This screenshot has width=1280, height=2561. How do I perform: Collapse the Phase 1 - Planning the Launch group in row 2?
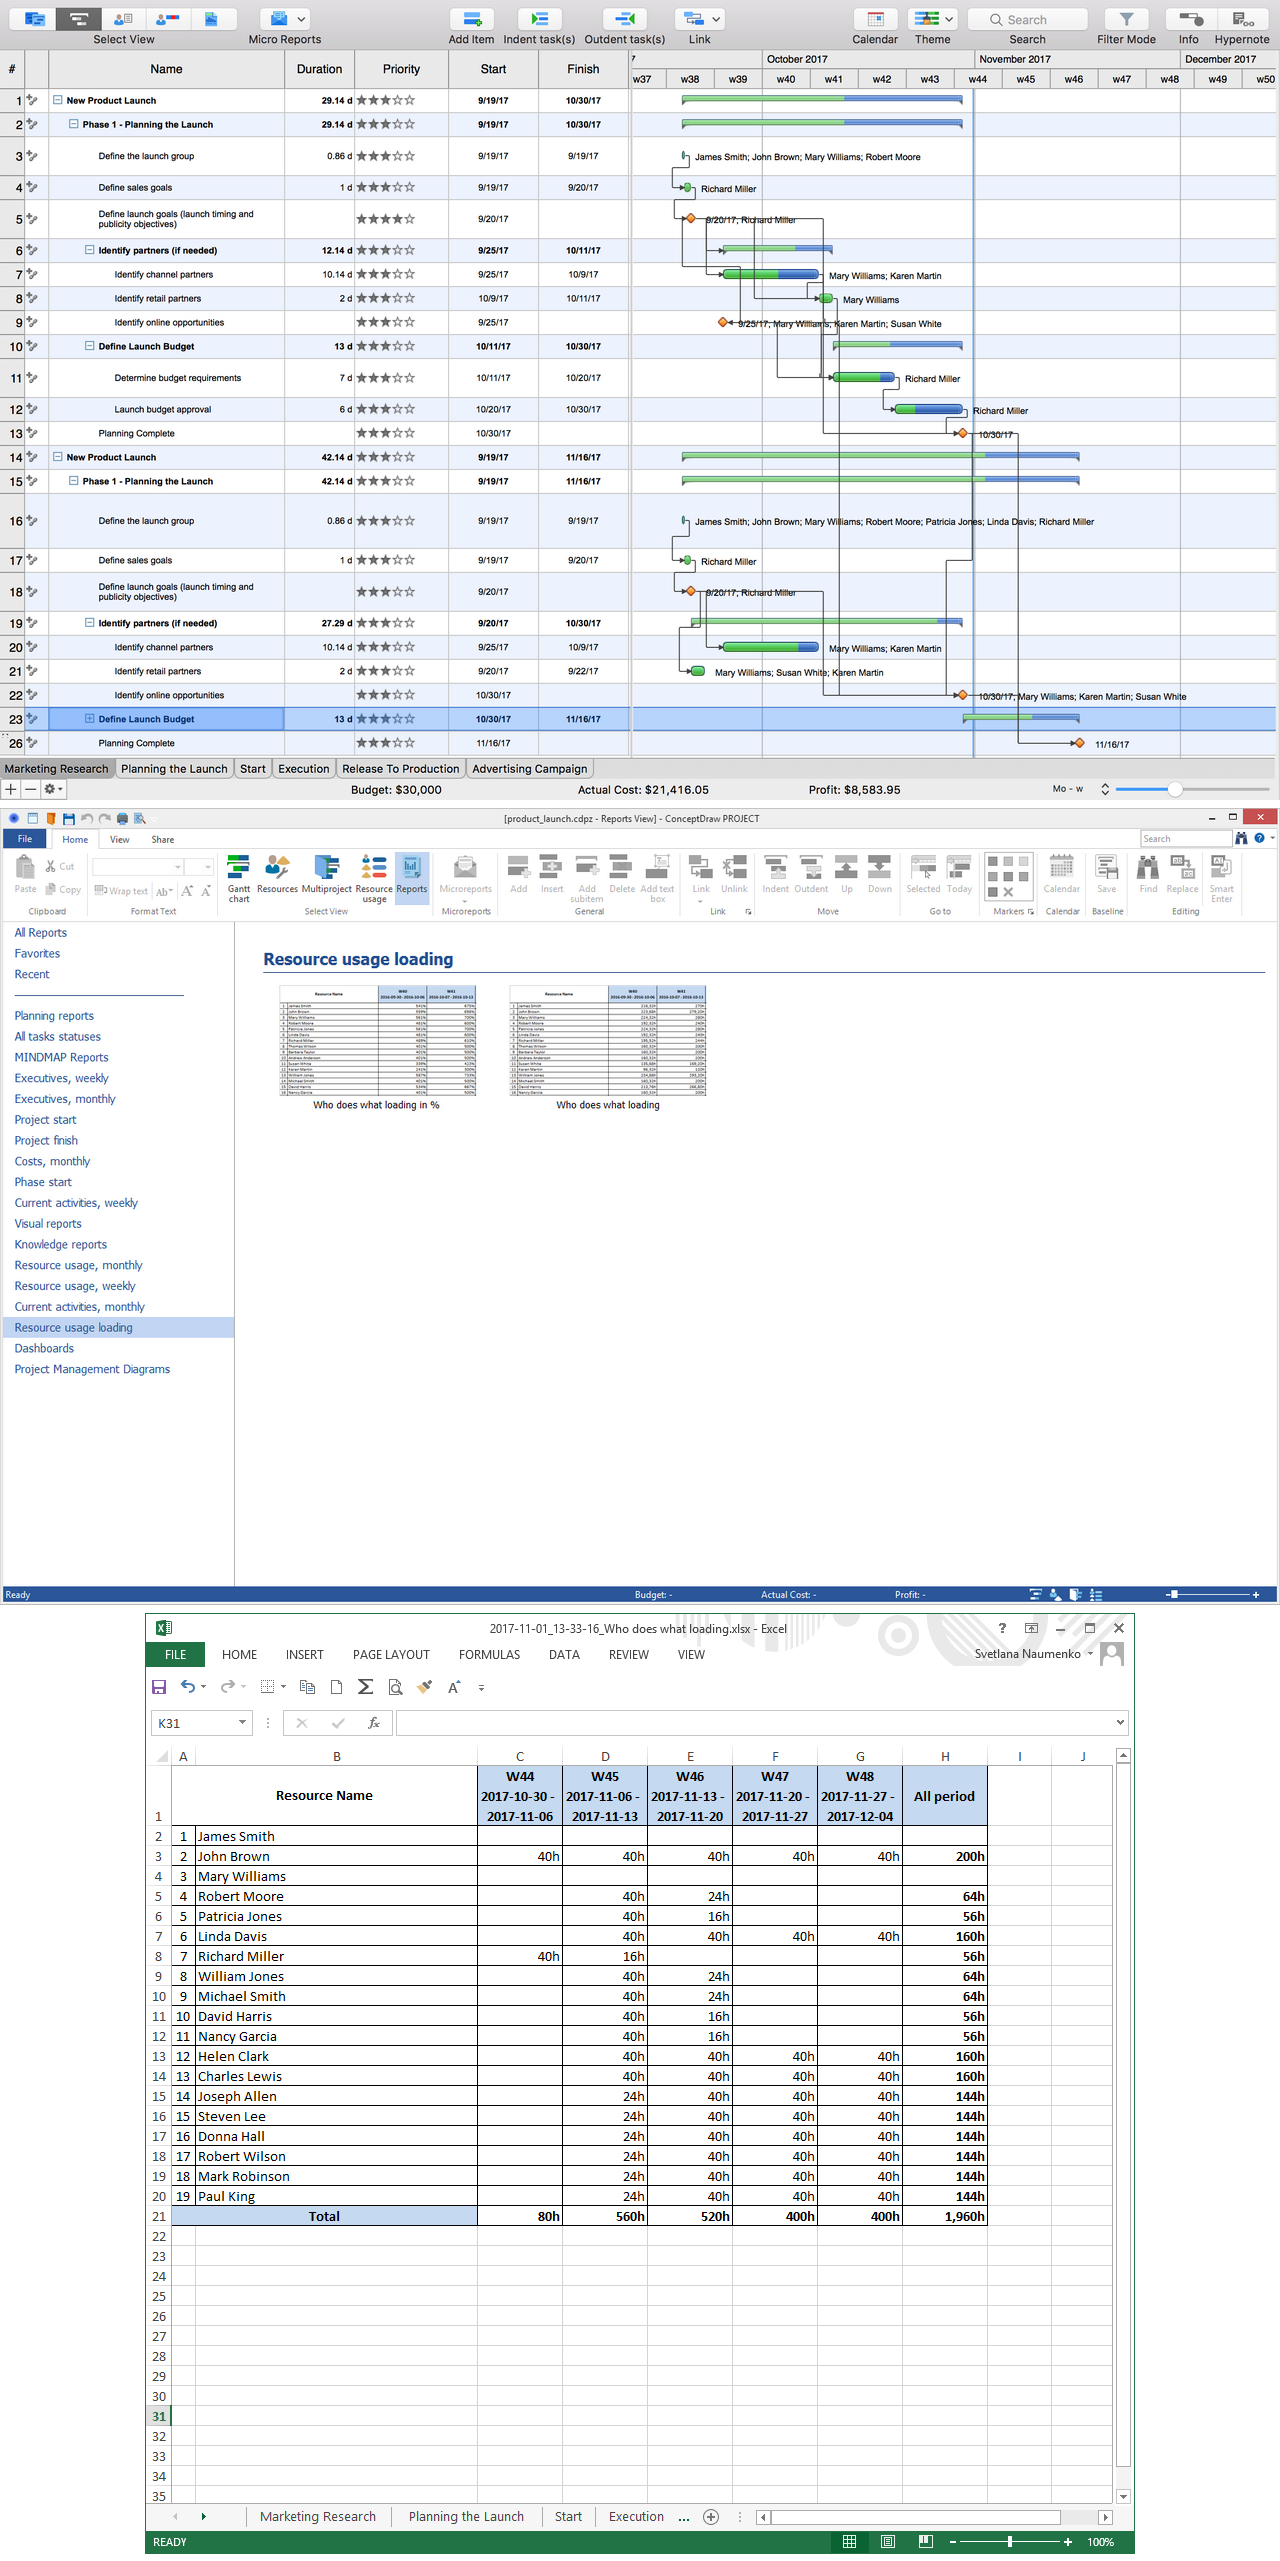73,124
